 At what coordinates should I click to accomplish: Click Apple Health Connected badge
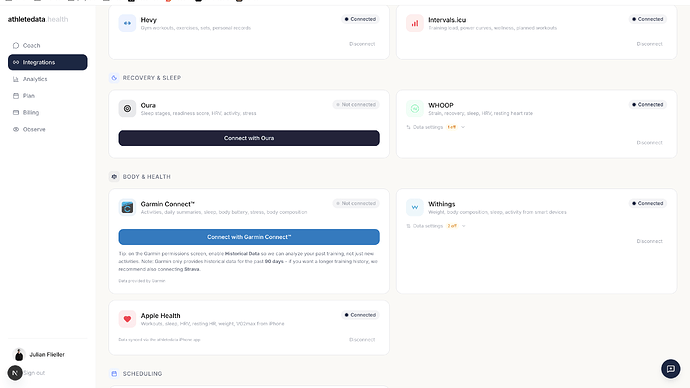(x=360, y=315)
